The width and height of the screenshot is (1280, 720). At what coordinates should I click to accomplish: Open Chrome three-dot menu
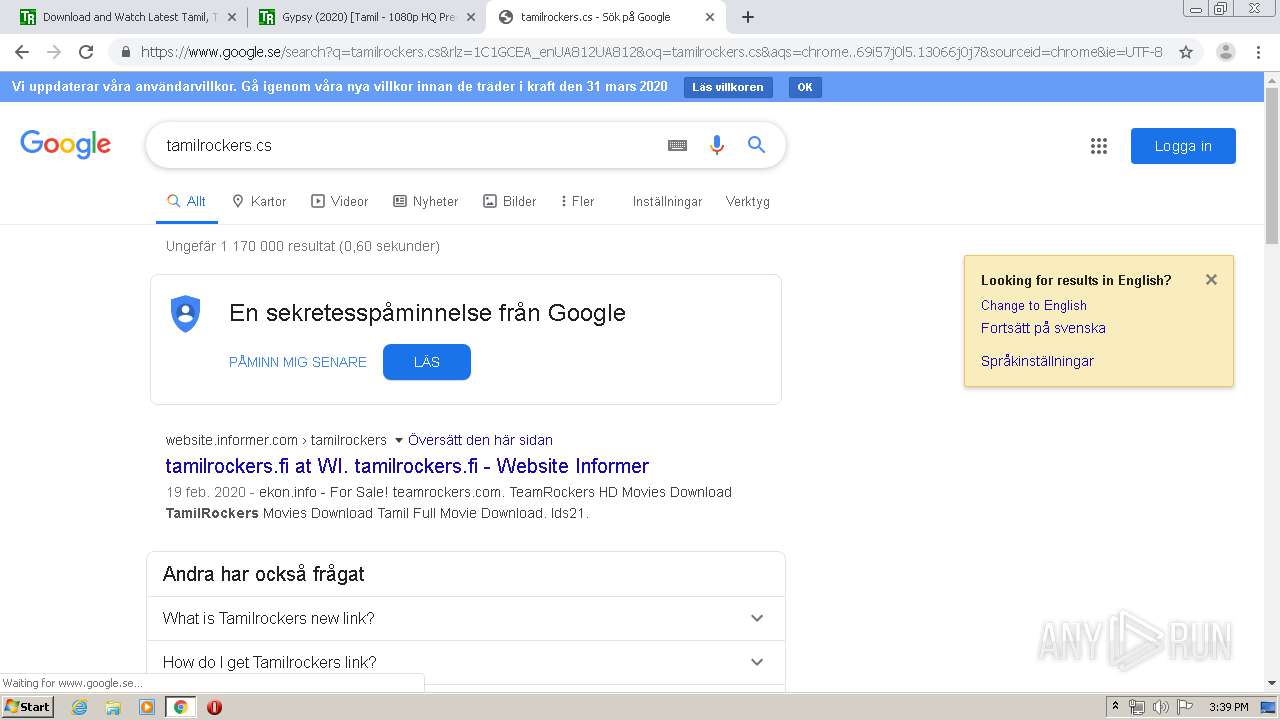(1257, 52)
